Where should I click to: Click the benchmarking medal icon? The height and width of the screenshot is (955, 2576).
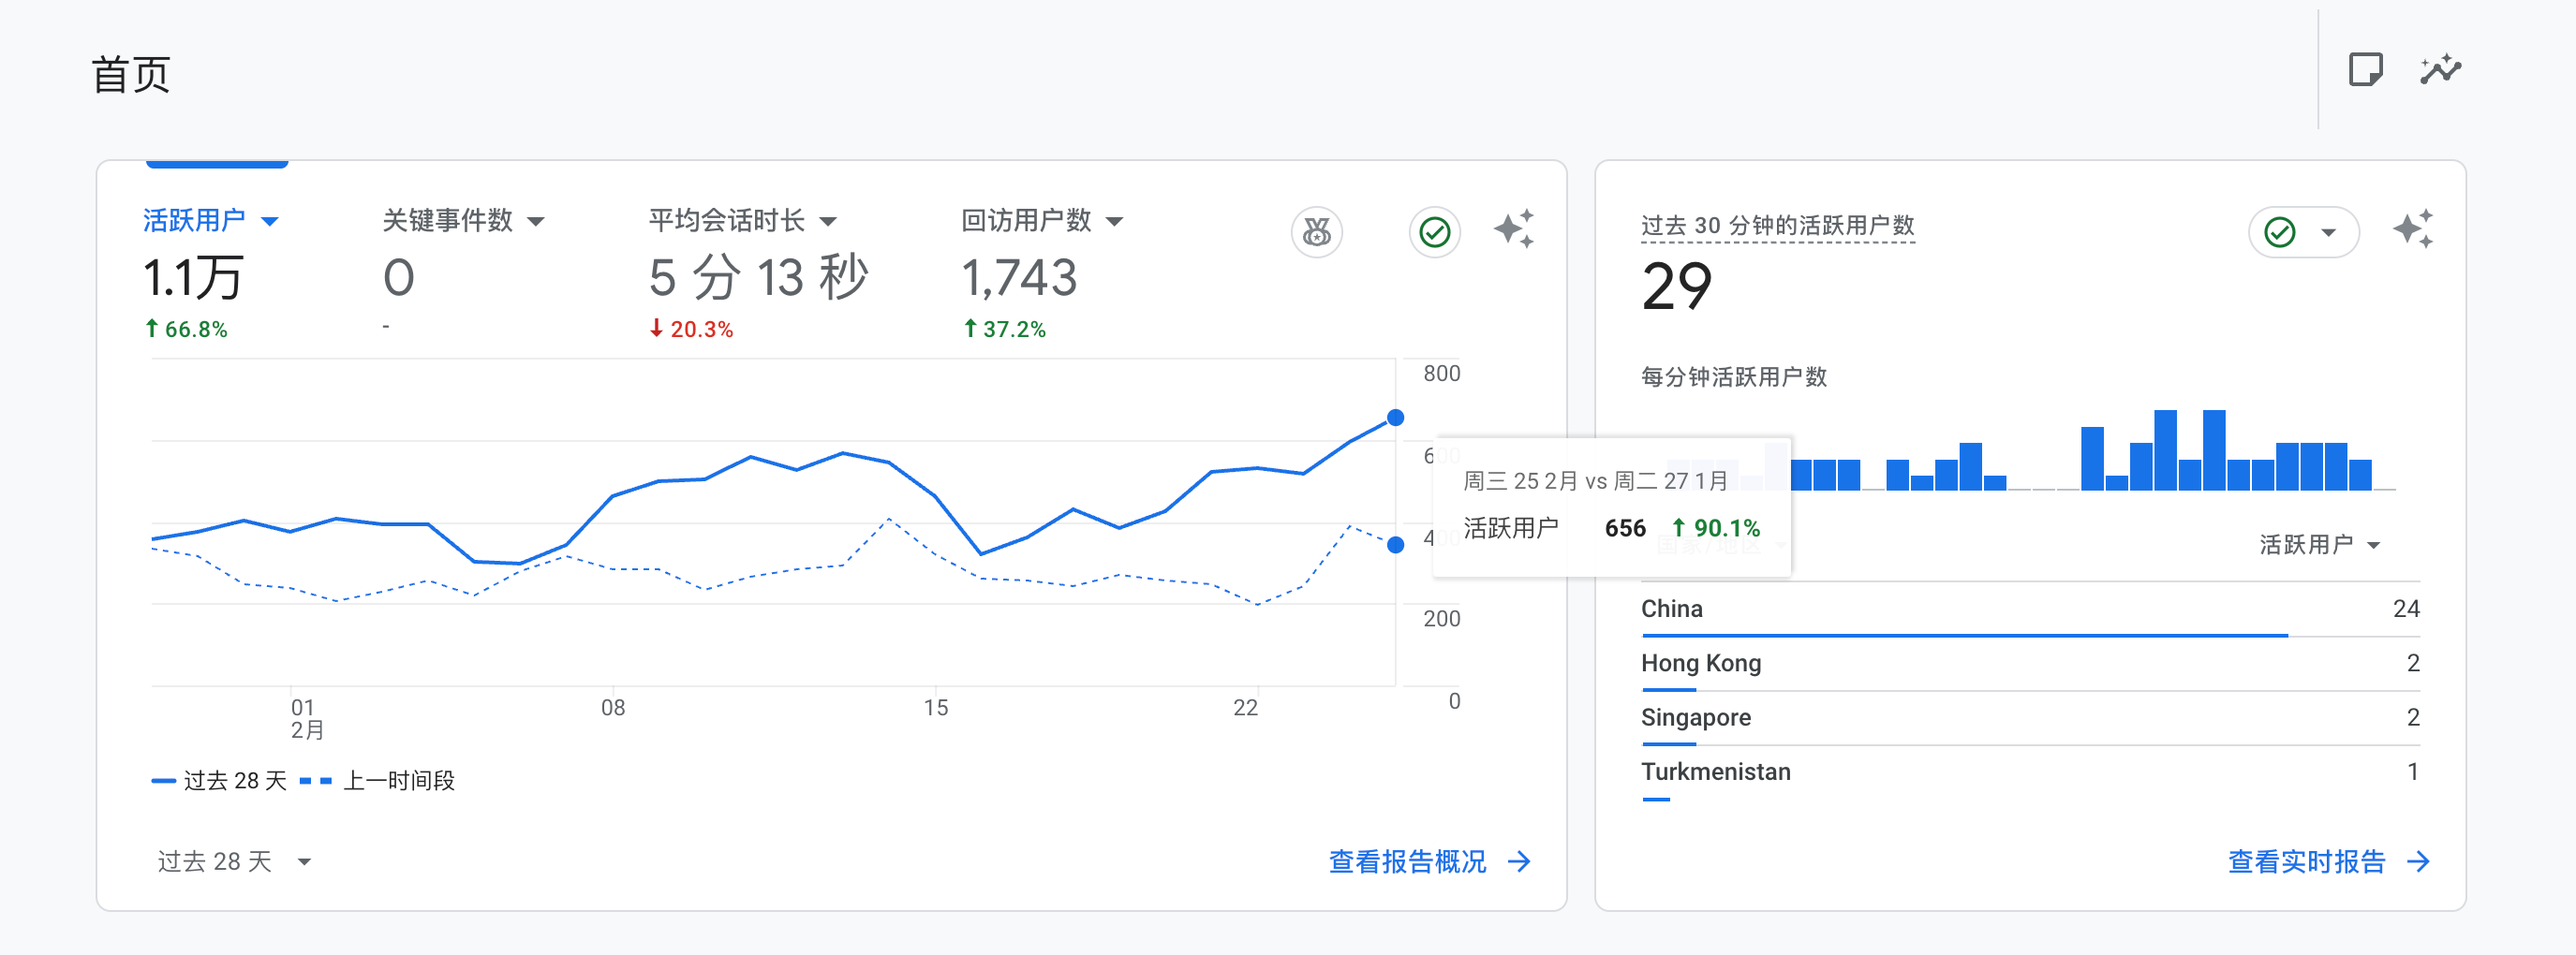[x=1317, y=232]
